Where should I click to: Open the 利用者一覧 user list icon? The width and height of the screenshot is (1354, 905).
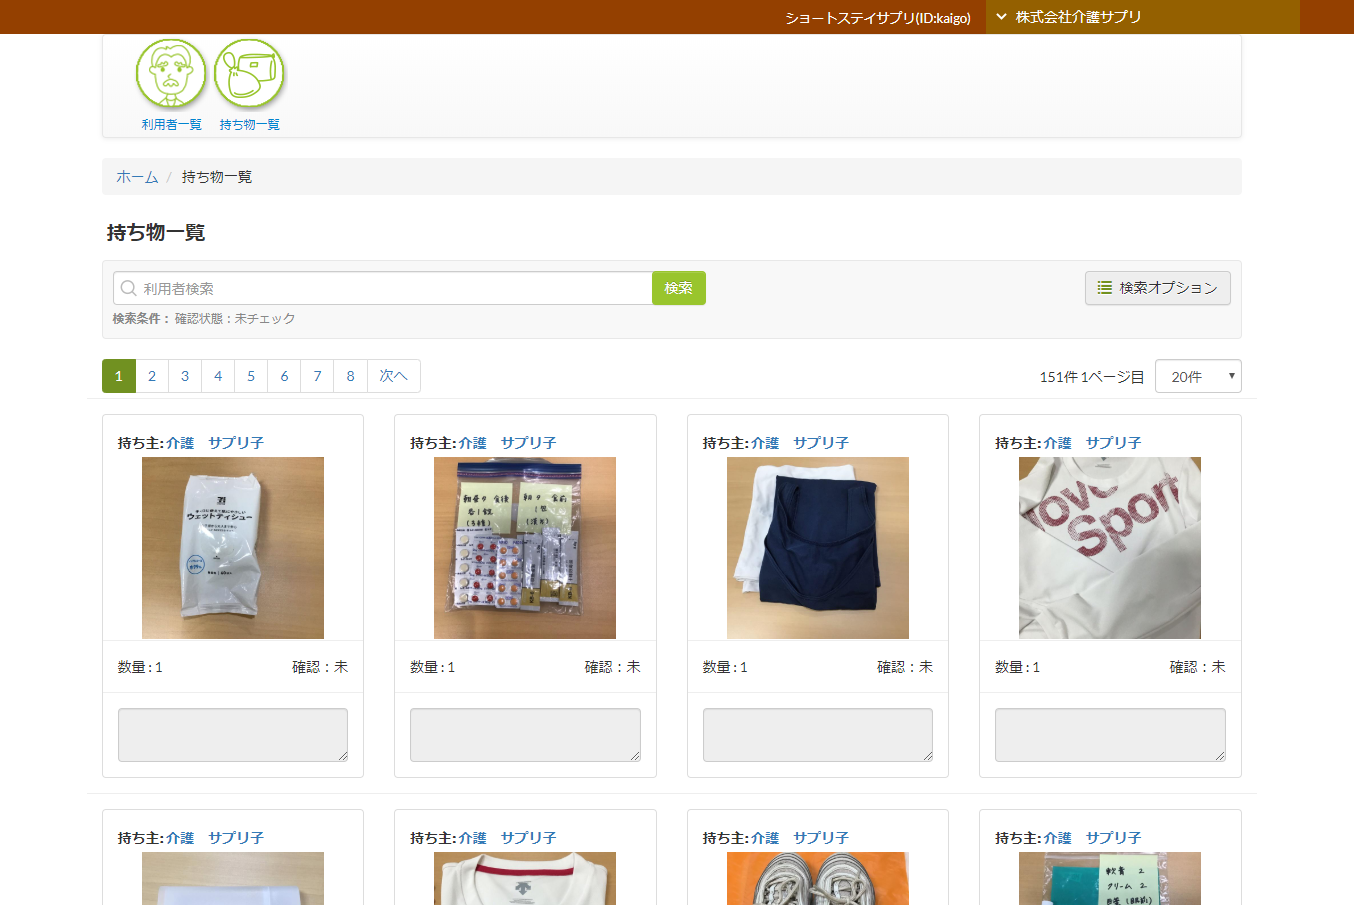pos(171,74)
